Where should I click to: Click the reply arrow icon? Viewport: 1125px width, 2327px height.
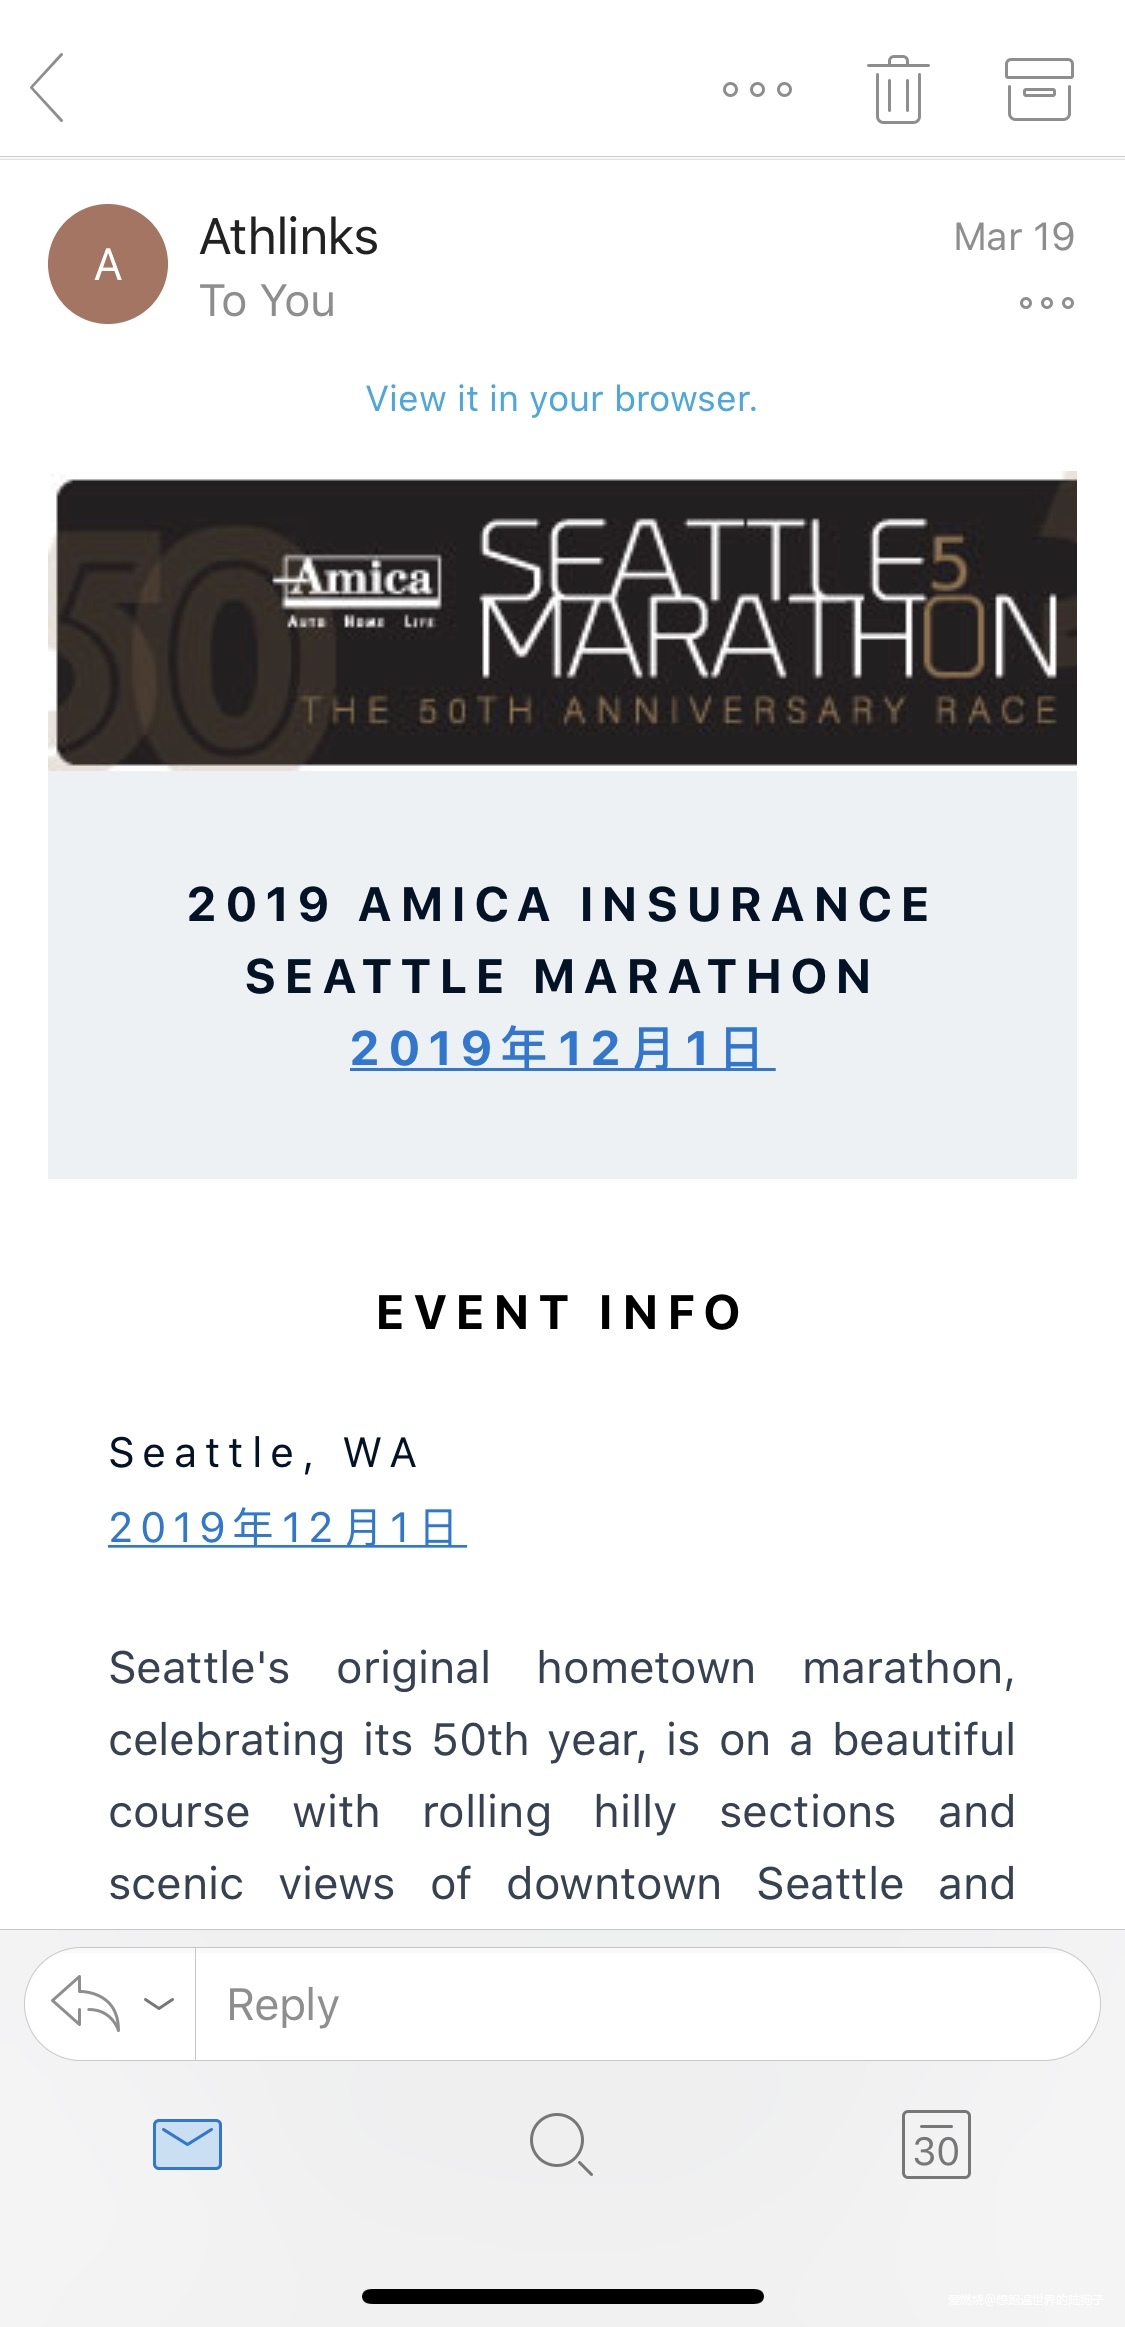tap(86, 2004)
